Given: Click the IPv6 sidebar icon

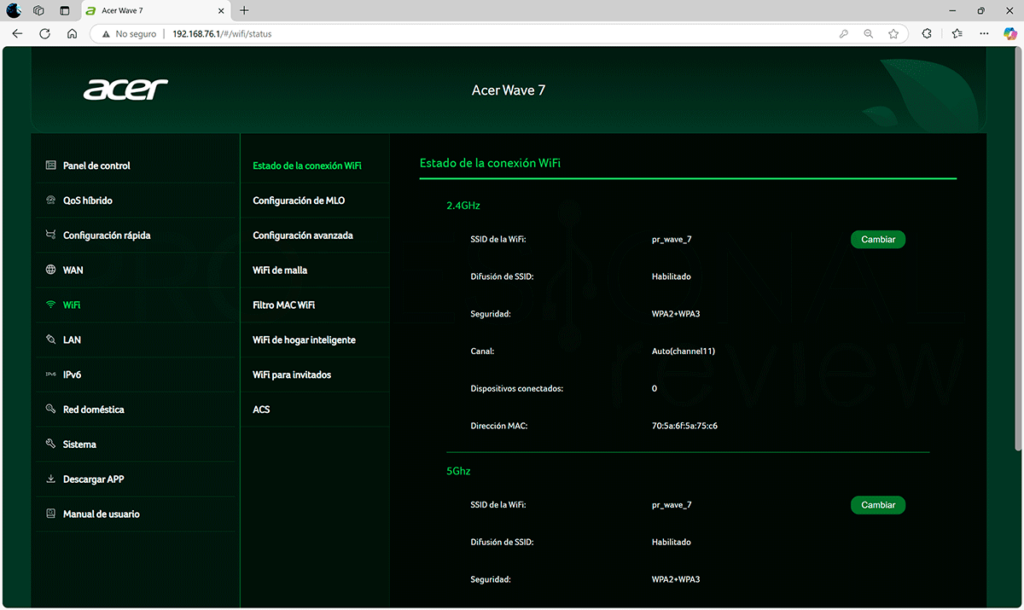Looking at the screenshot, I should coord(50,374).
